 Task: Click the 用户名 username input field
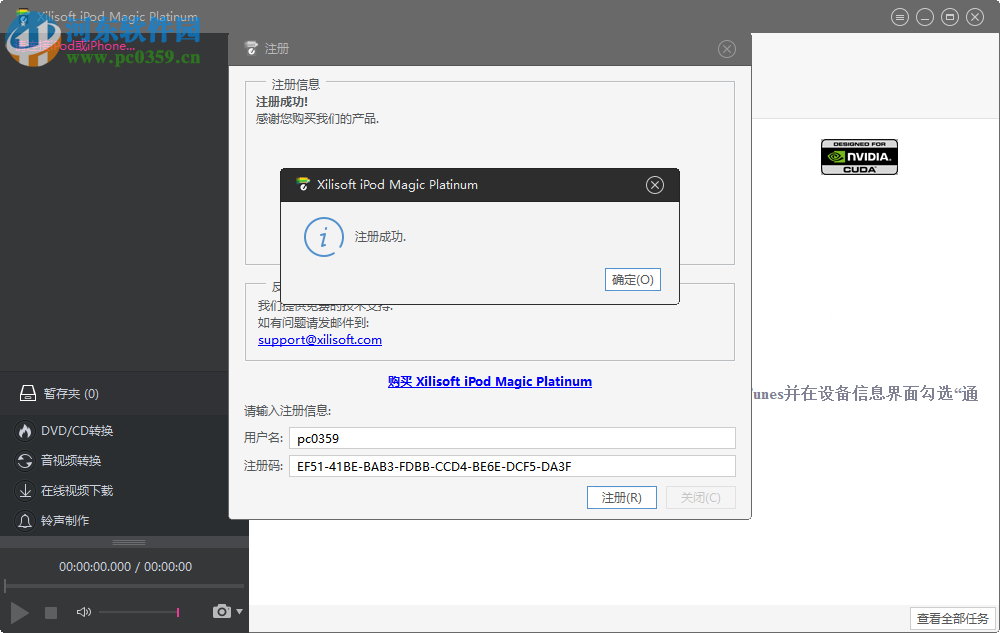[512, 437]
